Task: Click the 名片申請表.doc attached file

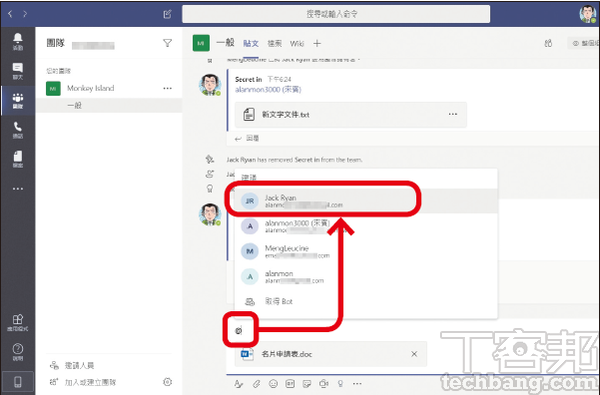Action: (x=331, y=354)
